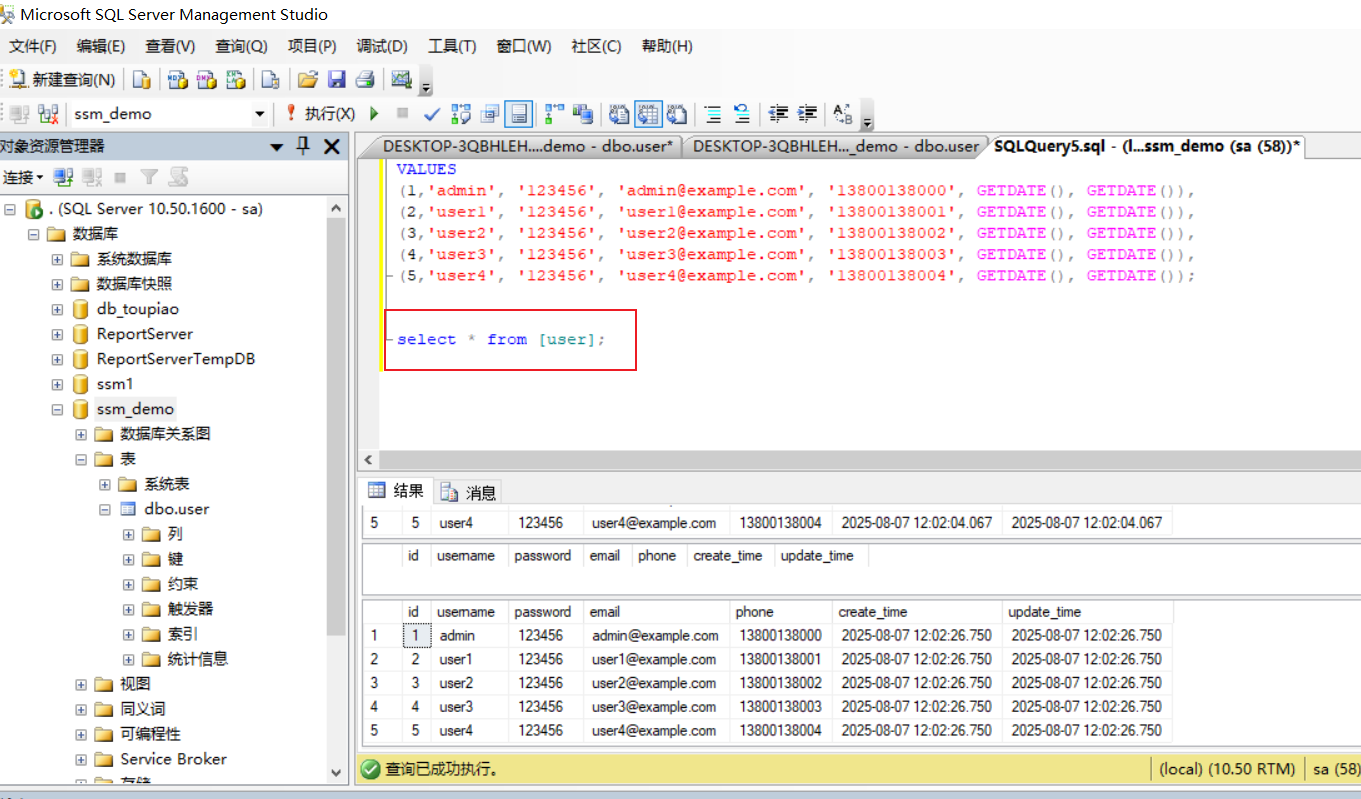Click the Open File folder icon
The width and height of the screenshot is (1361, 799).
click(x=308, y=80)
